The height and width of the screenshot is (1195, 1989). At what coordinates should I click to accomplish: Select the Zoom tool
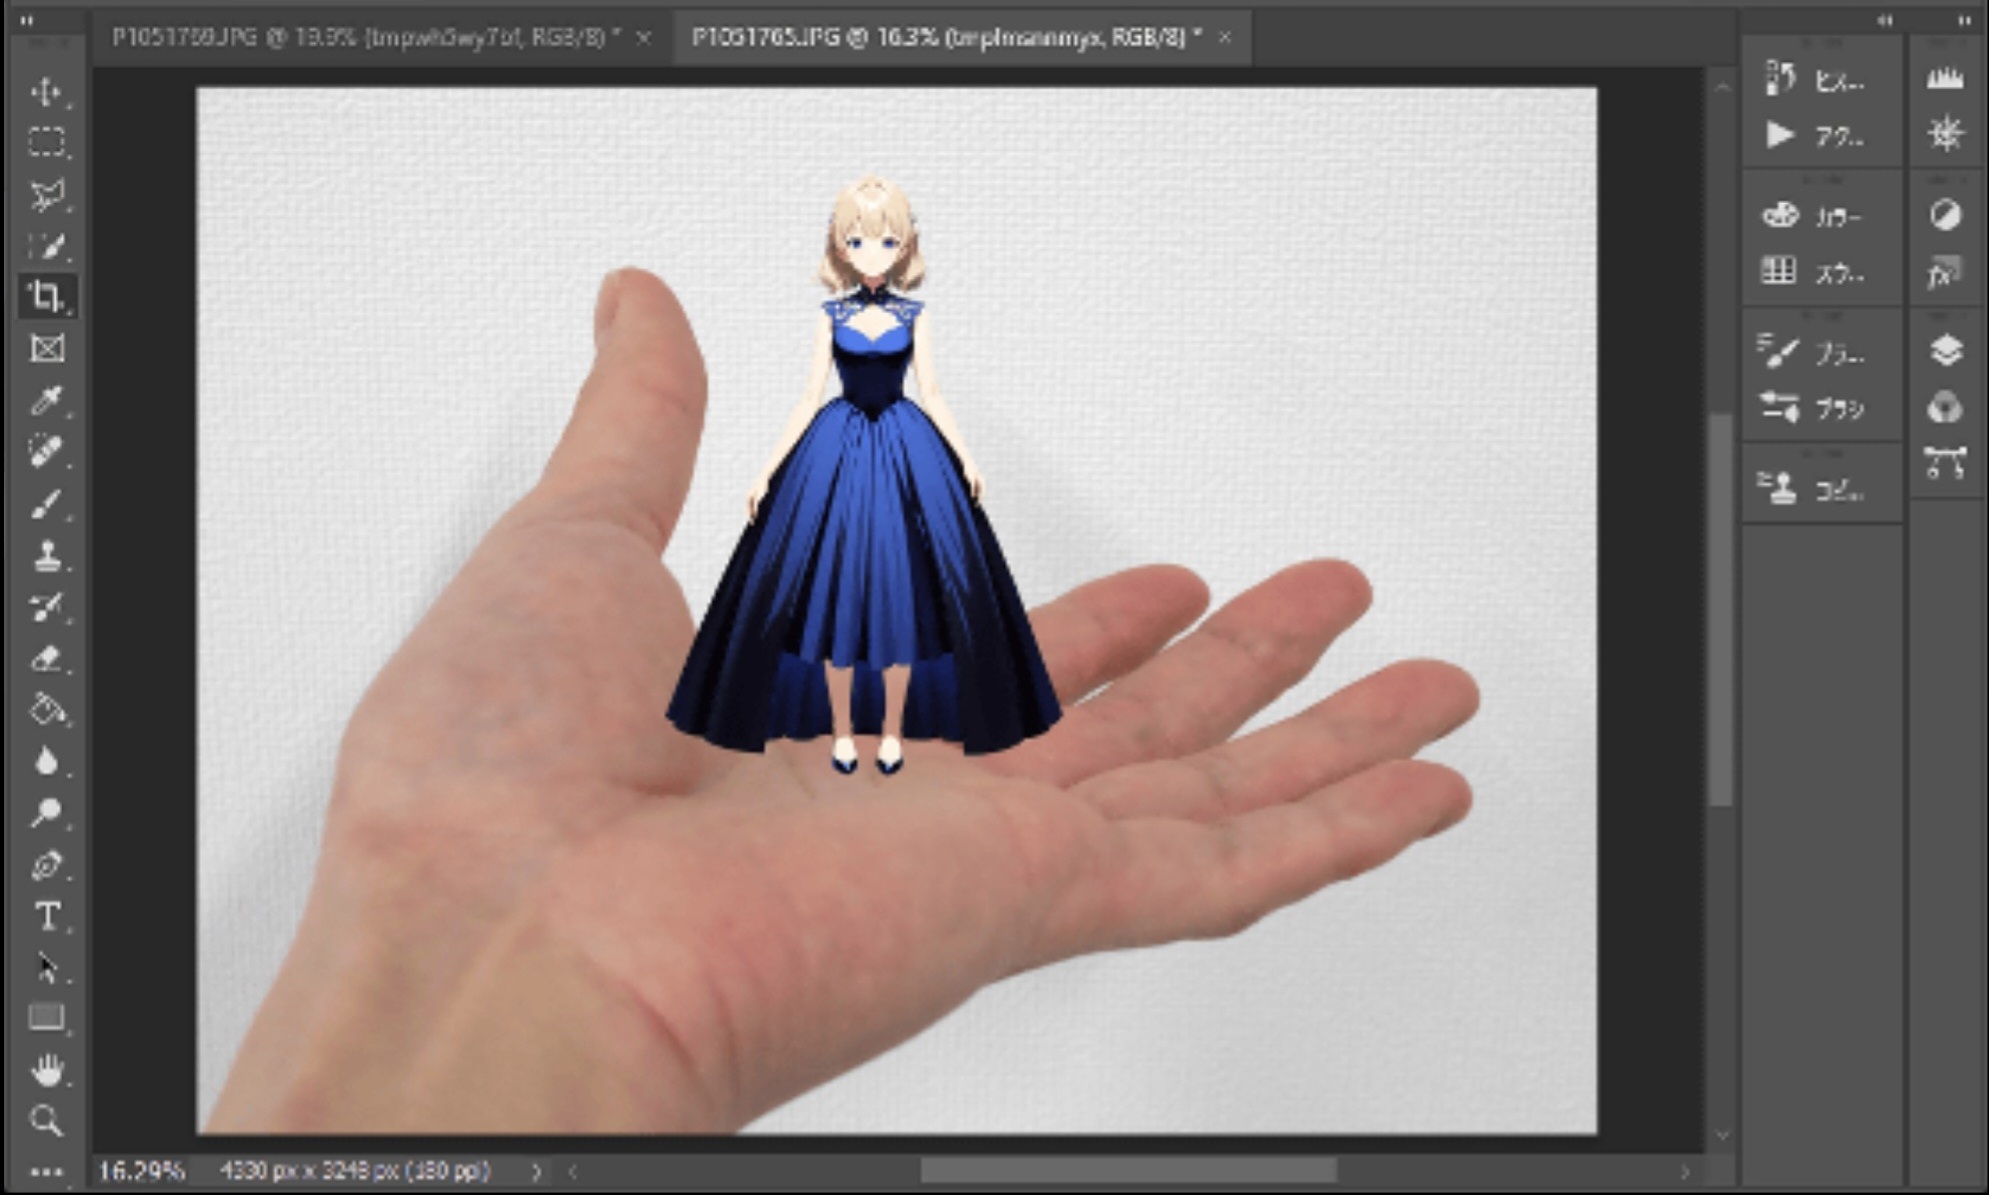point(46,1121)
